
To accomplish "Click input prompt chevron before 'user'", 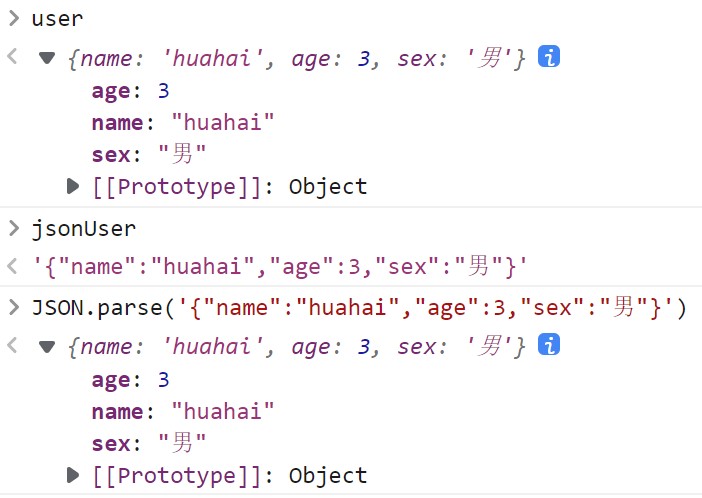I will 13,18.
